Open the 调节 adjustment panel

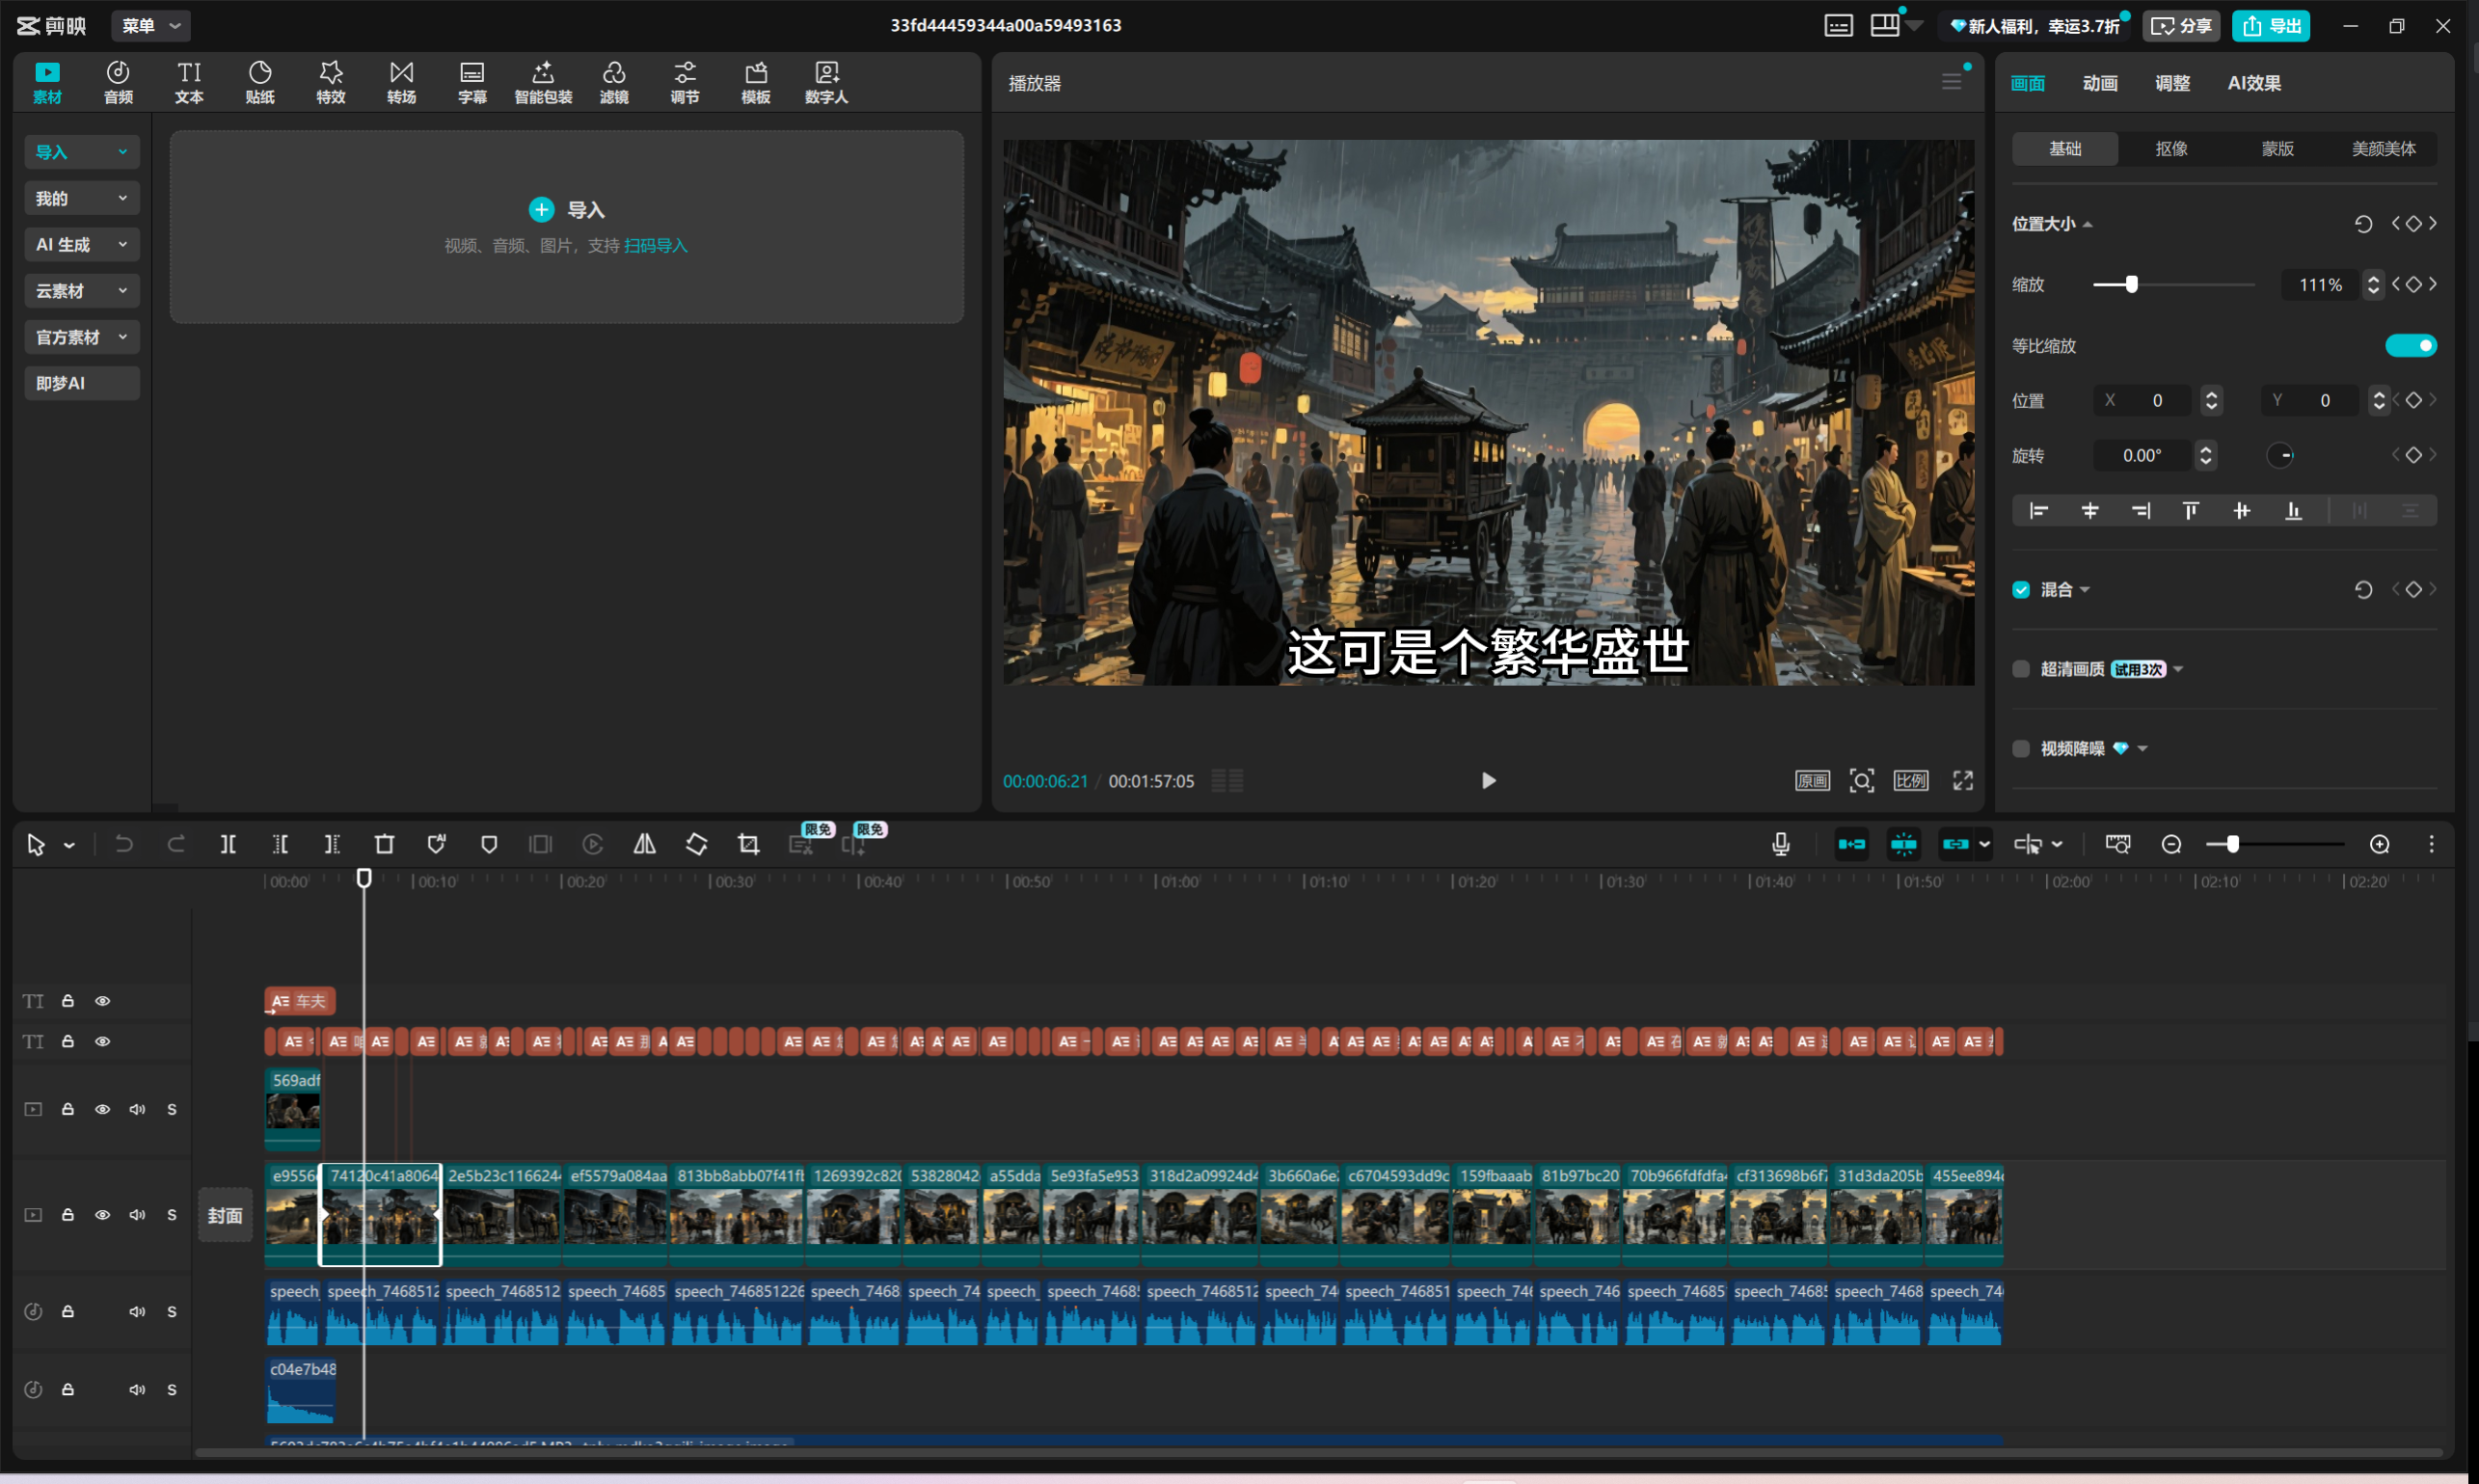coord(685,82)
